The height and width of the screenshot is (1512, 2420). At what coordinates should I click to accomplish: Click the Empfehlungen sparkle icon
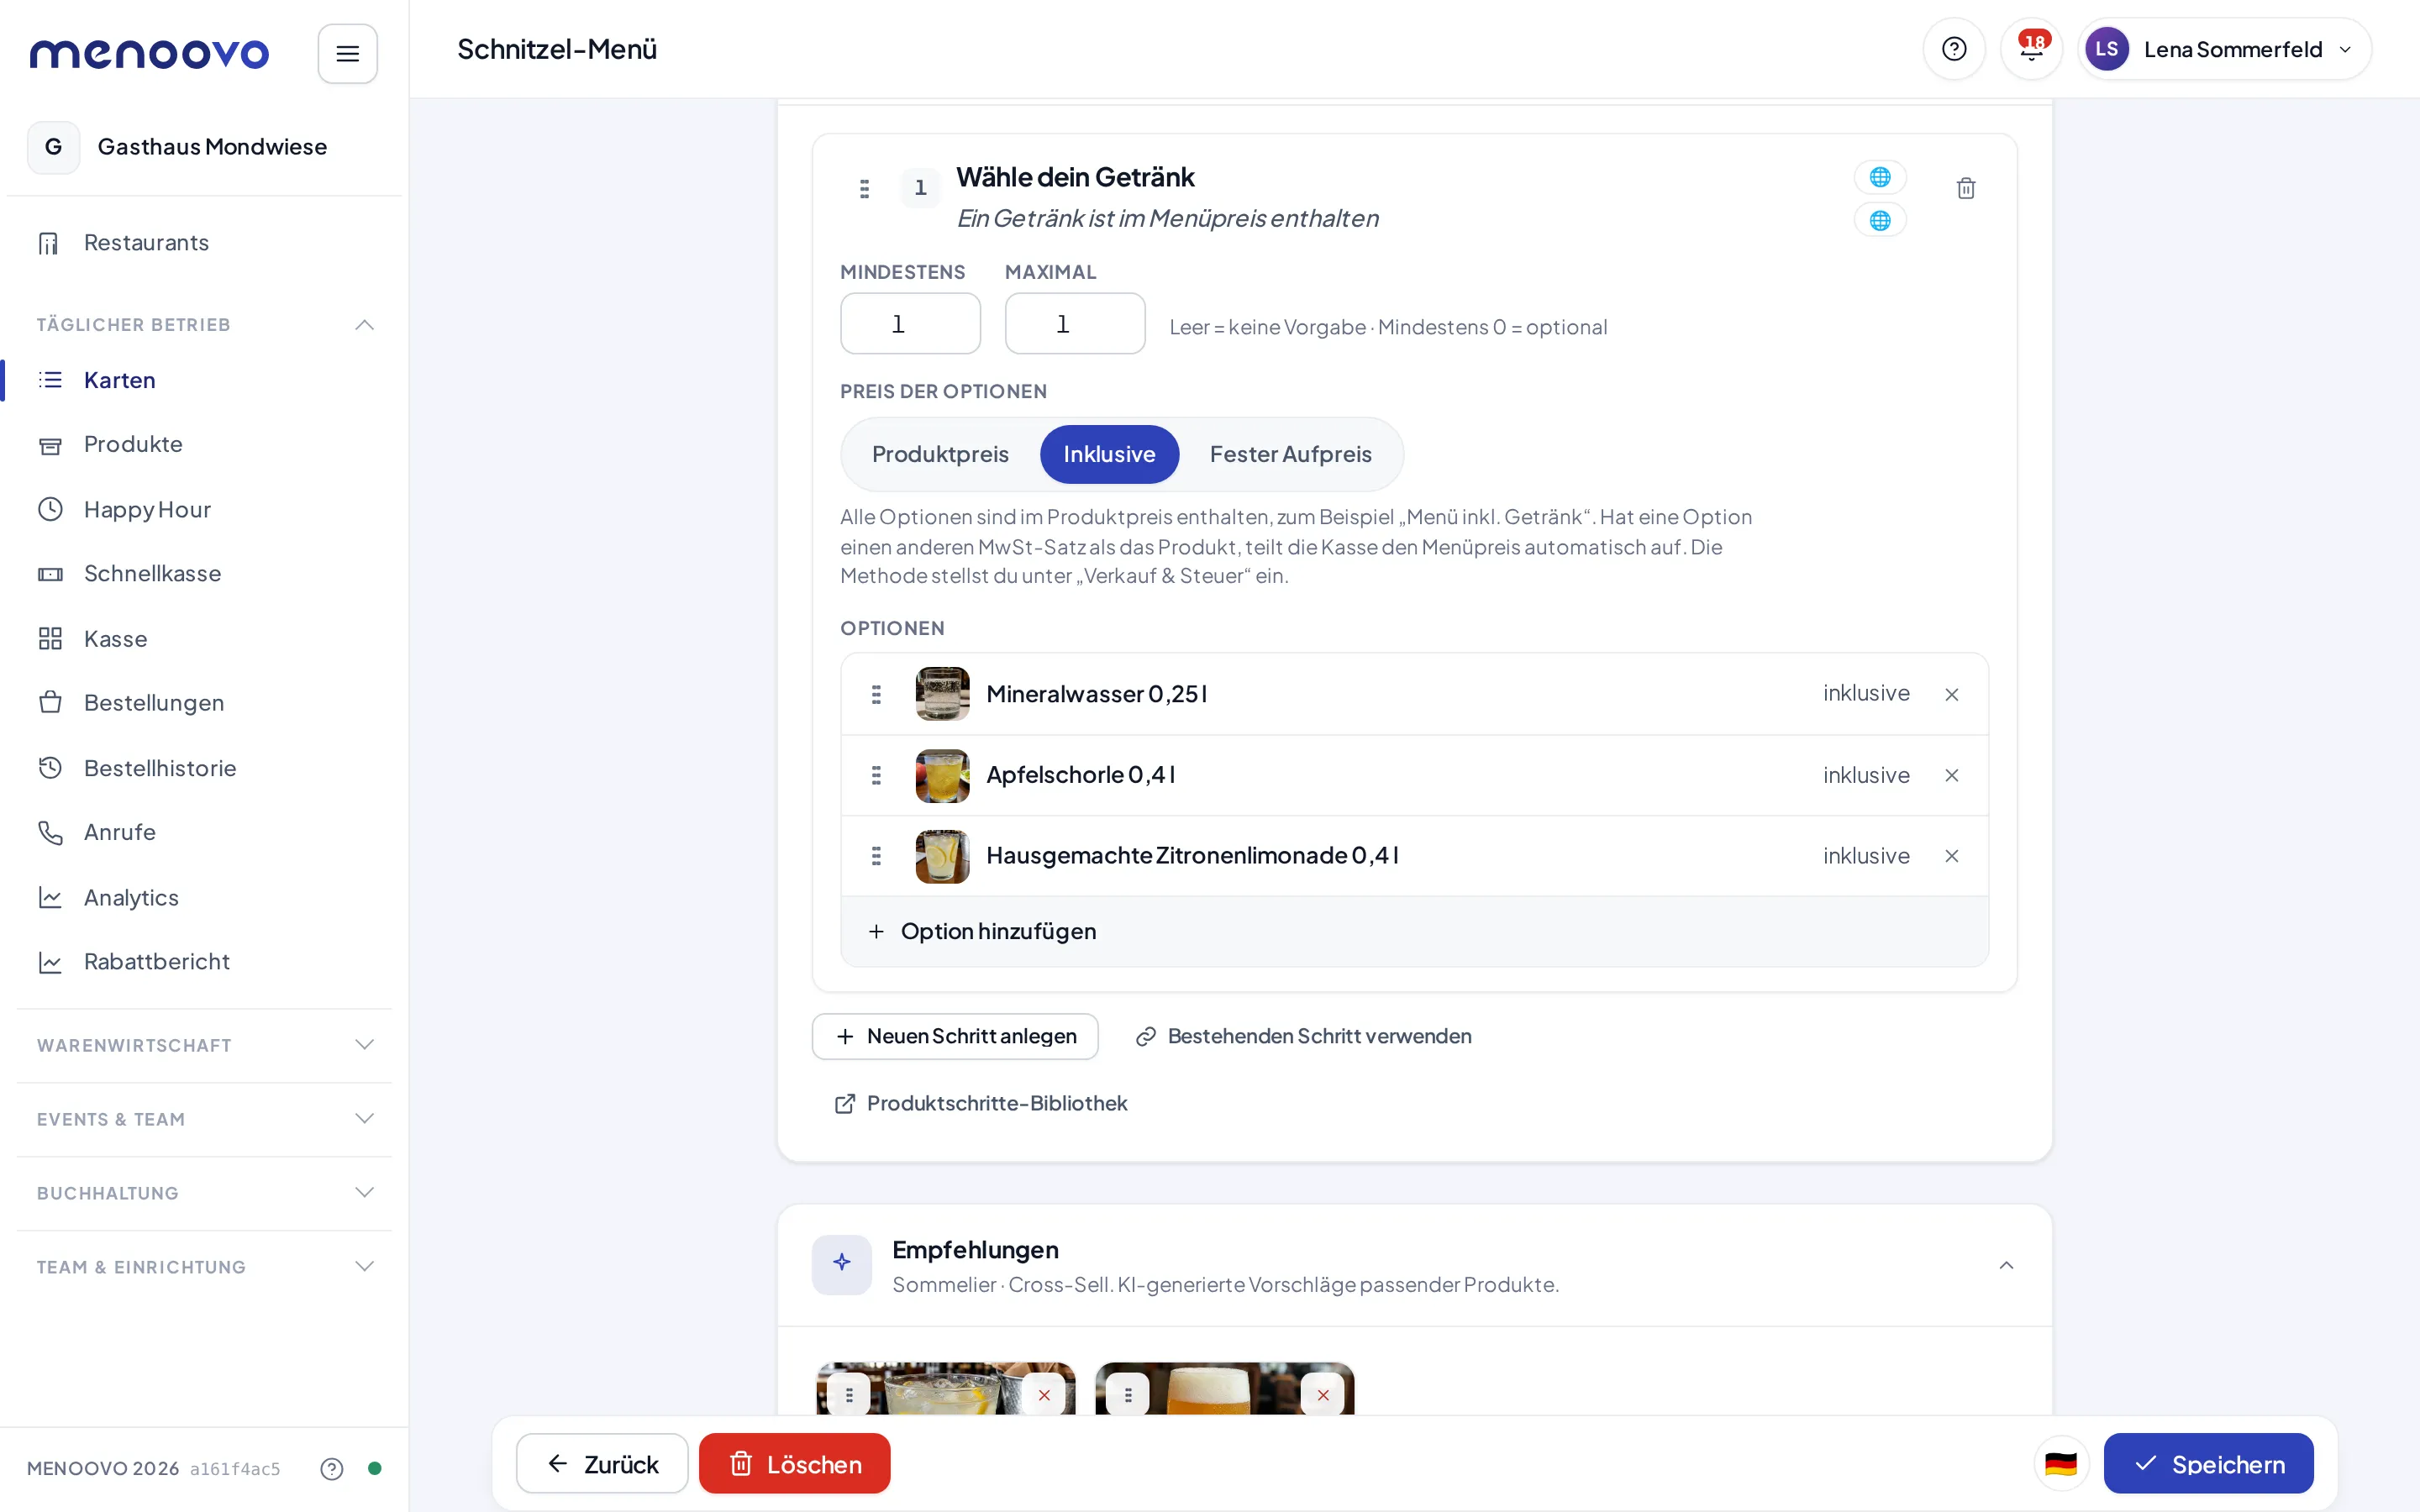[x=841, y=1264]
